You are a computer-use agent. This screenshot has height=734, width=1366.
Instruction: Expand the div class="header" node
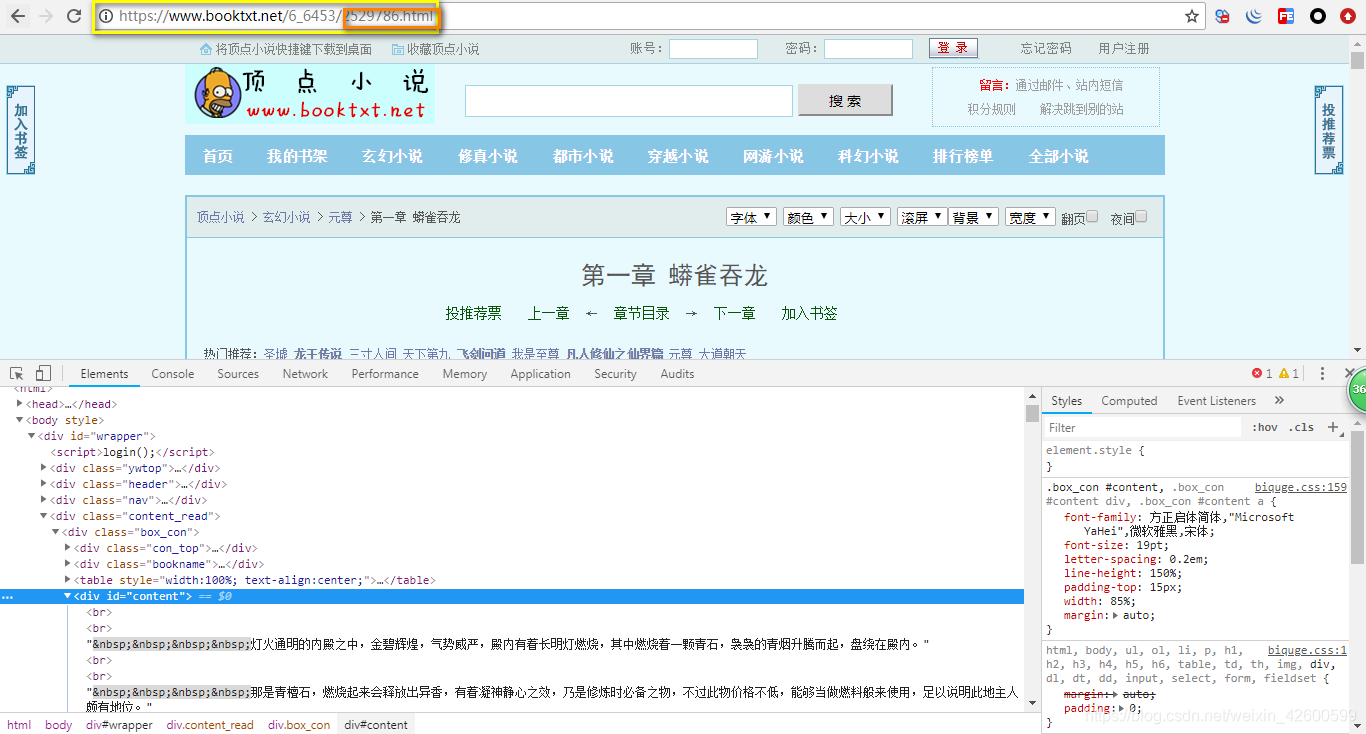[44, 484]
